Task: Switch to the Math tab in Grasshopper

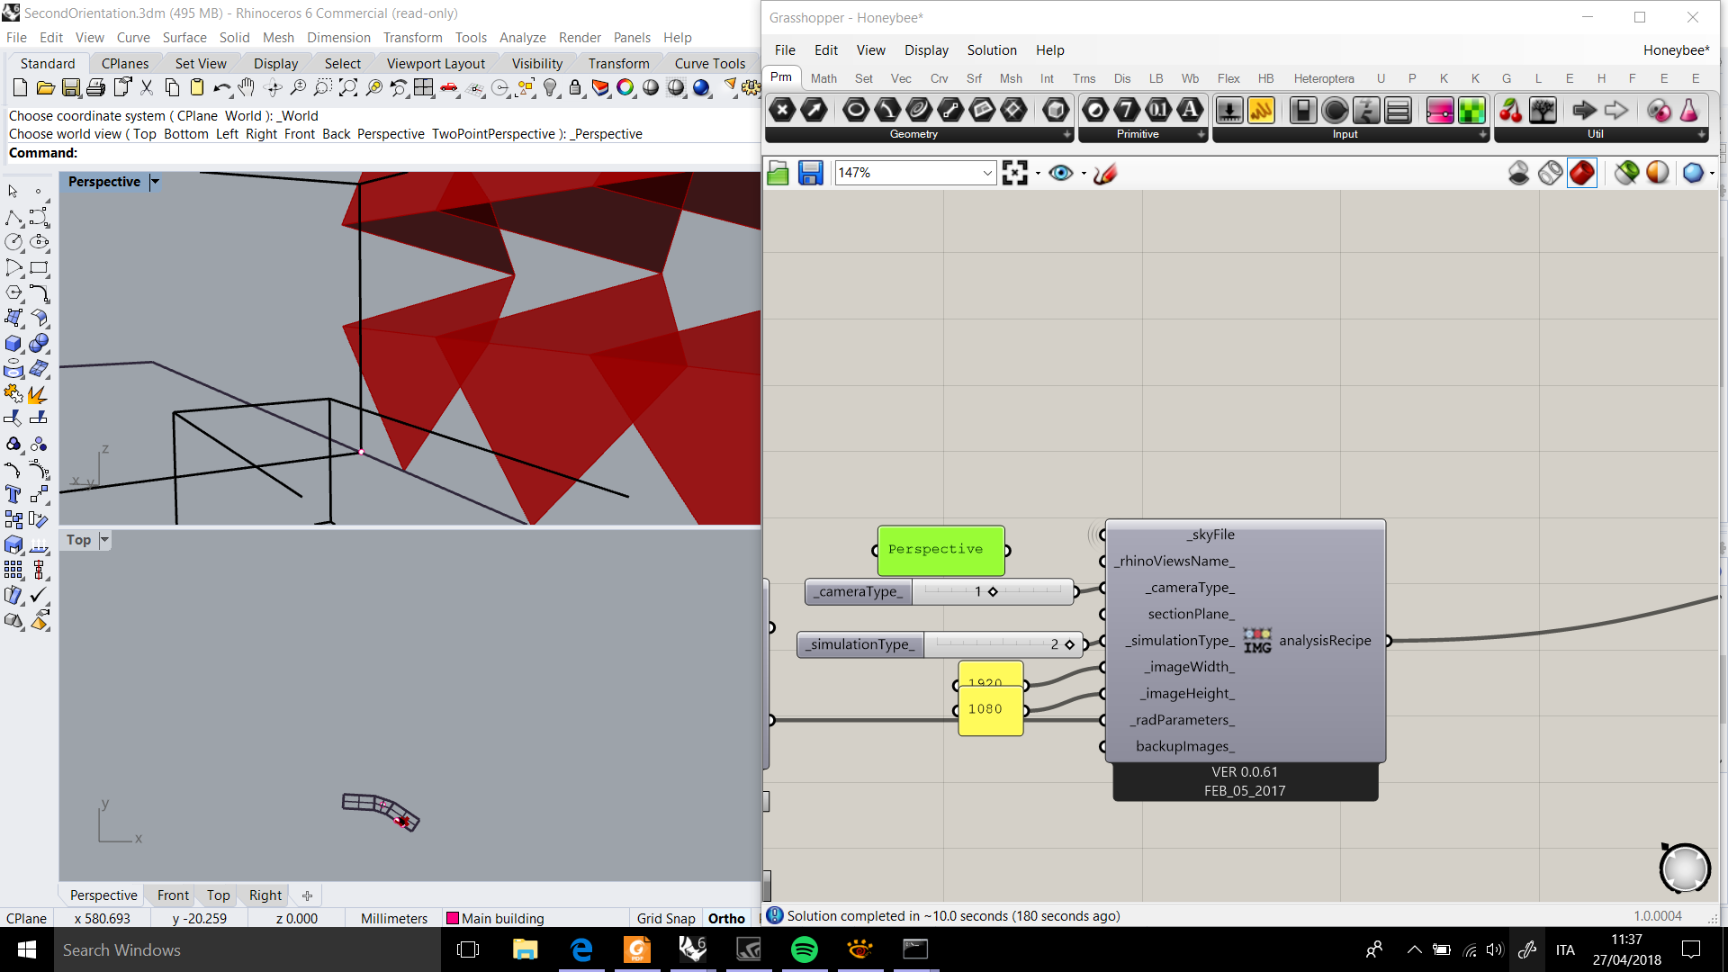Action: point(824,78)
